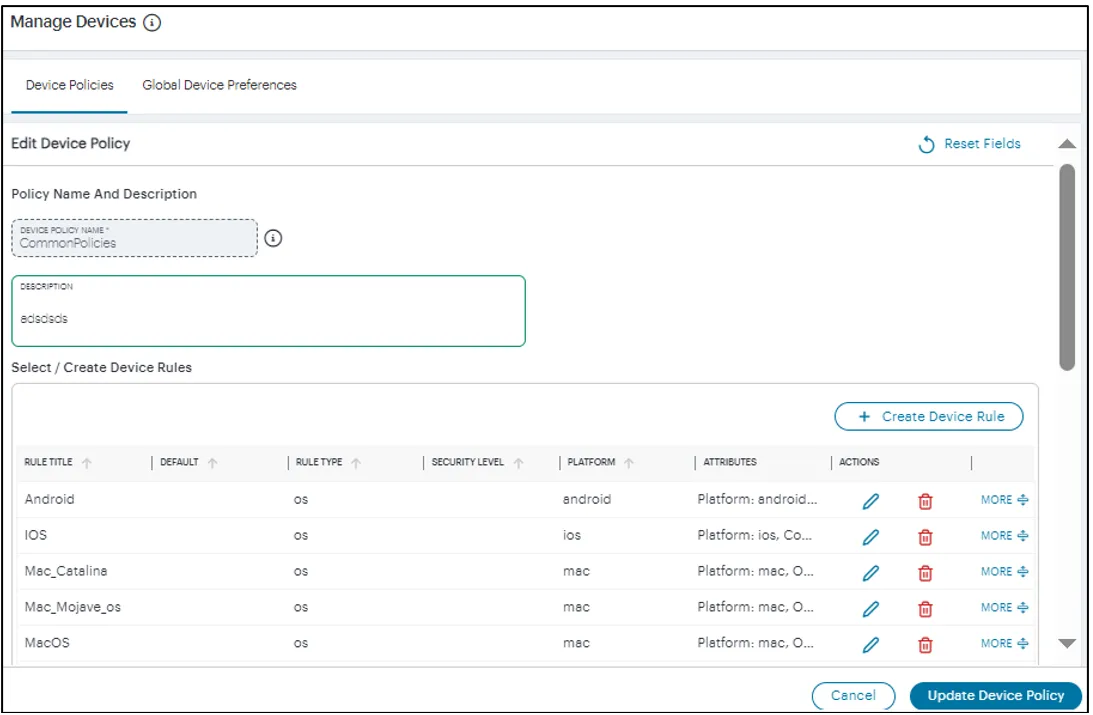Click the Update Device Policy button
The height and width of the screenshot is (715, 1093).
tap(995, 695)
